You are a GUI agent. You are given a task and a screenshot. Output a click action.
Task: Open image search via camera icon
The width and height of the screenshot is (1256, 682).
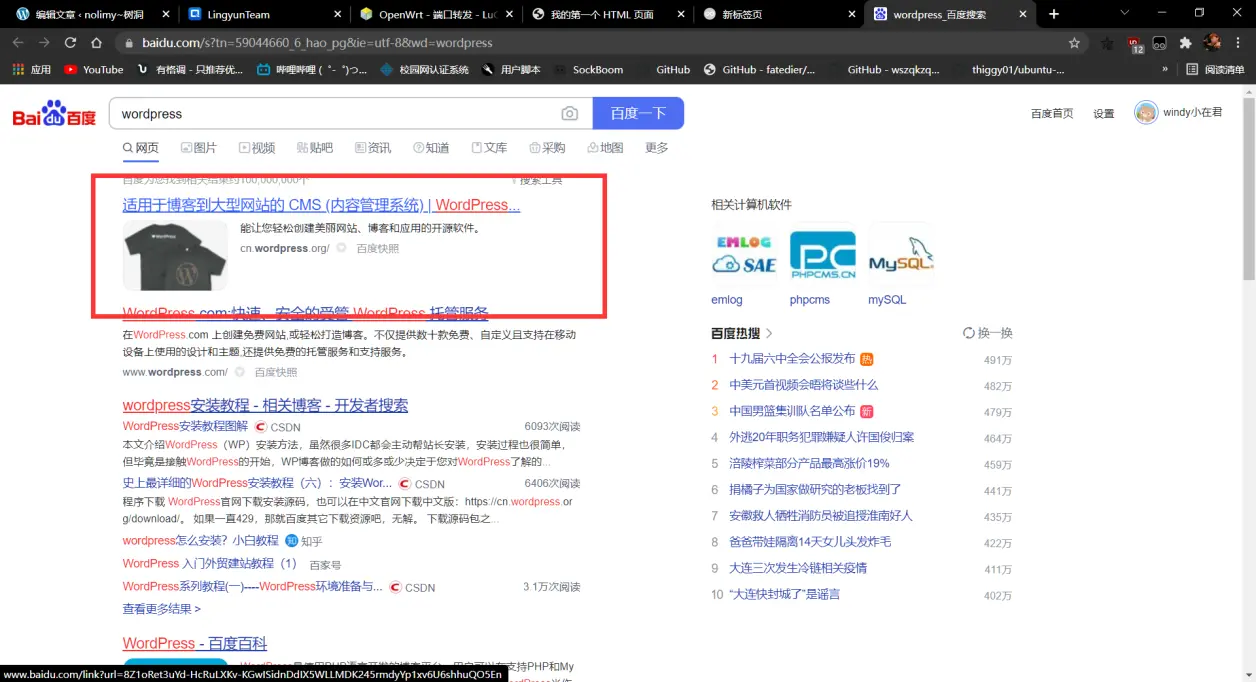(570, 114)
